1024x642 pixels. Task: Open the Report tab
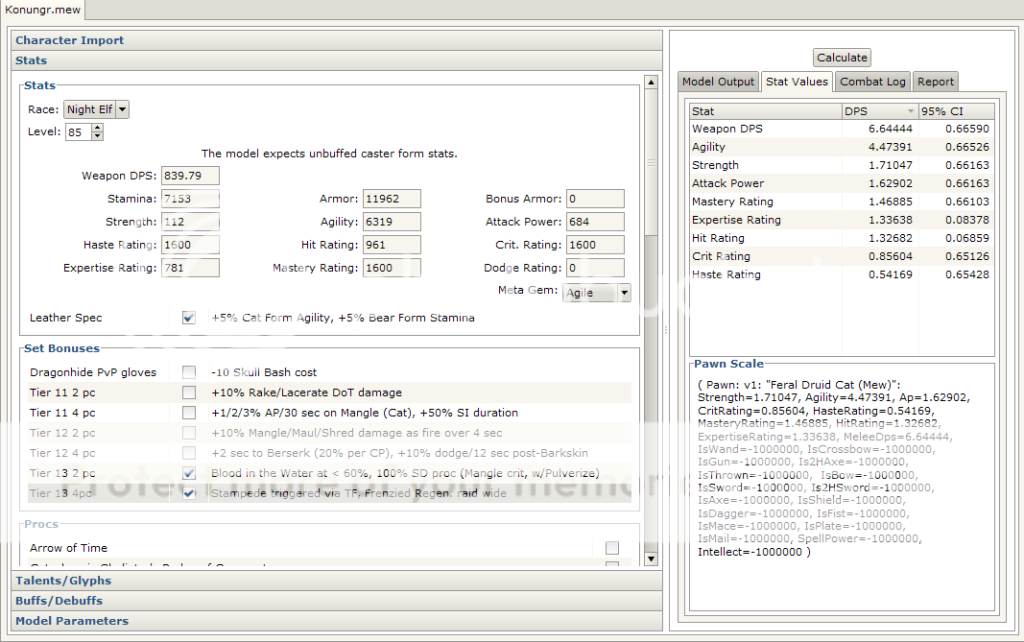[935, 82]
